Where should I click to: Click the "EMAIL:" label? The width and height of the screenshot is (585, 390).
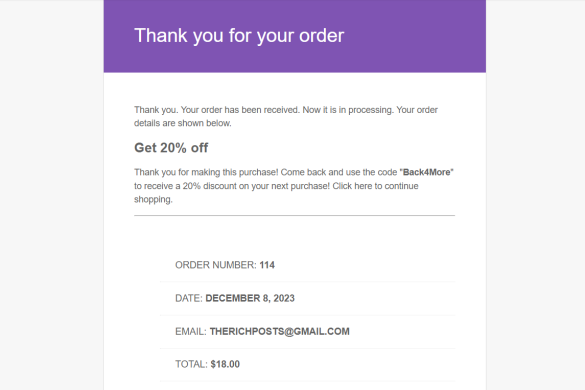(x=191, y=331)
